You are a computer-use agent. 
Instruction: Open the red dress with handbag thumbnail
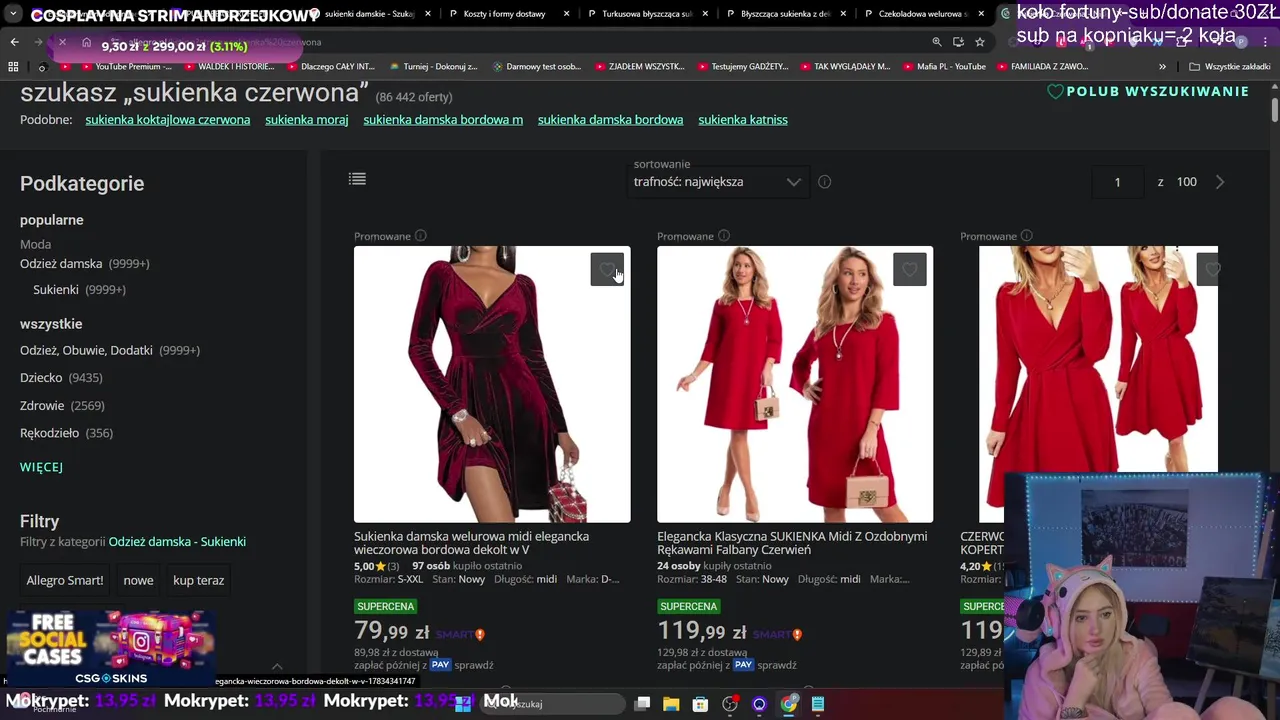795,384
